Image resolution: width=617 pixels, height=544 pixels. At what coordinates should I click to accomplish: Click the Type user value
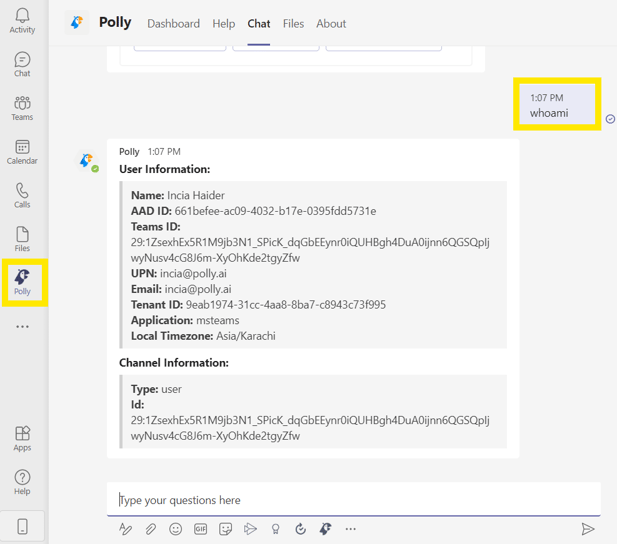click(x=172, y=389)
